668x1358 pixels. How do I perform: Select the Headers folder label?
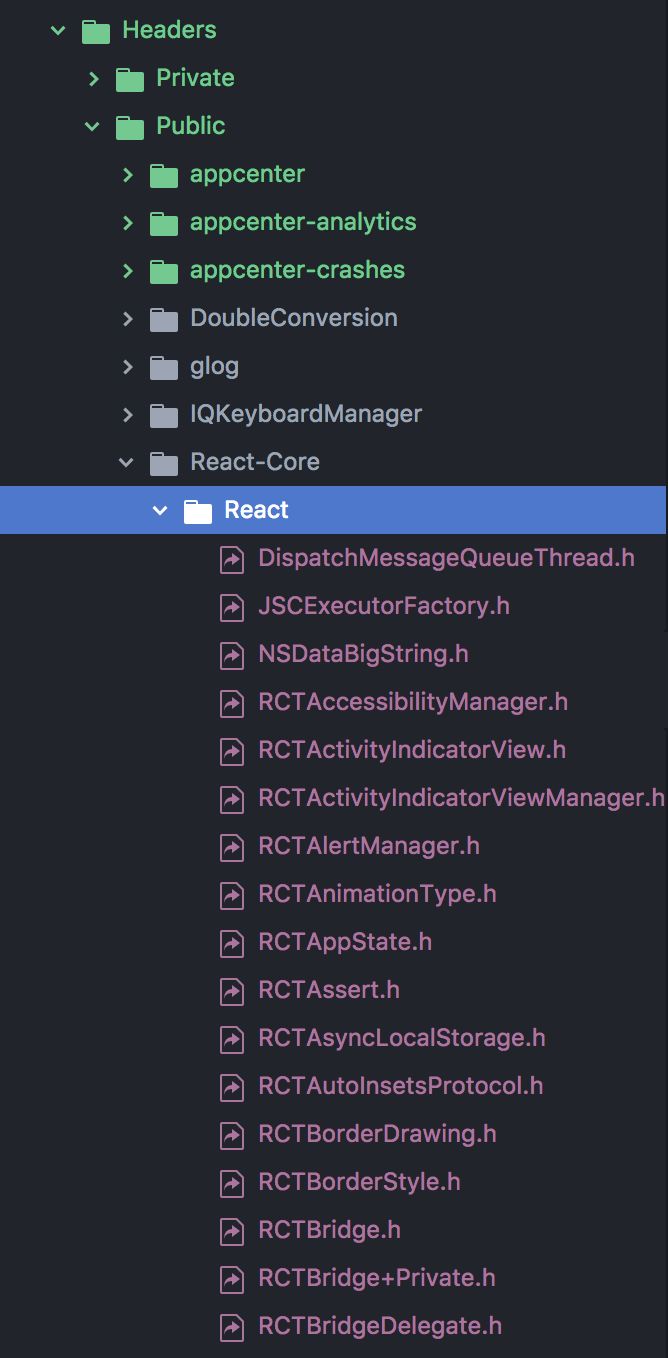(169, 30)
